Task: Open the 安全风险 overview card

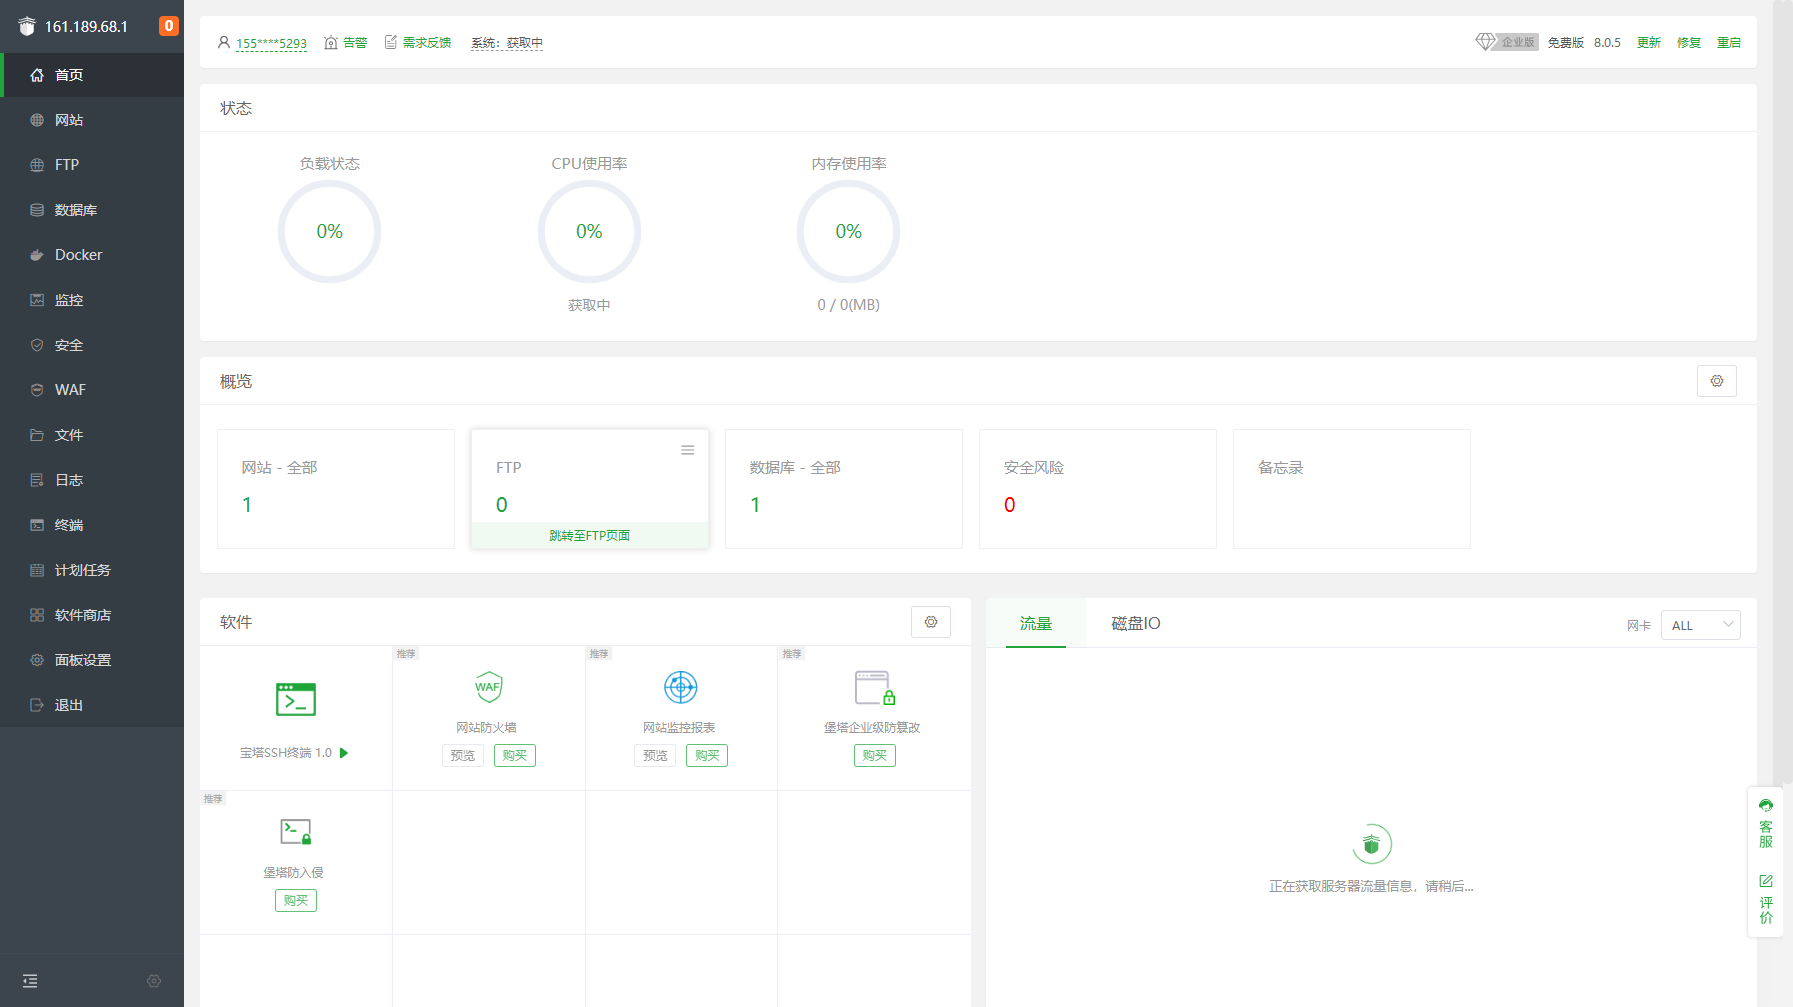Action: 1097,488
